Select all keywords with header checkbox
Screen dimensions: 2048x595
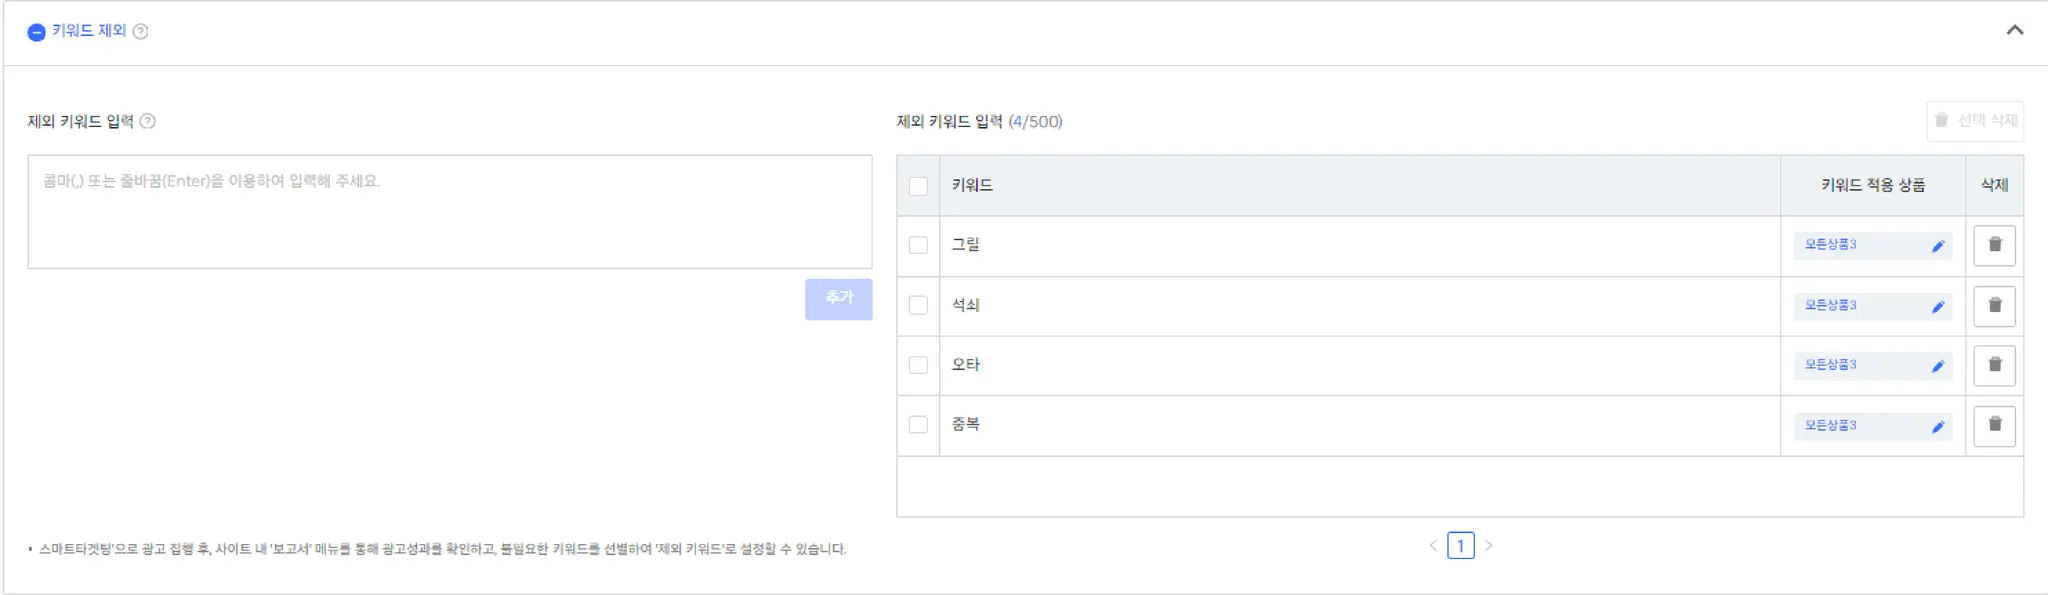[x=918, y=186]
